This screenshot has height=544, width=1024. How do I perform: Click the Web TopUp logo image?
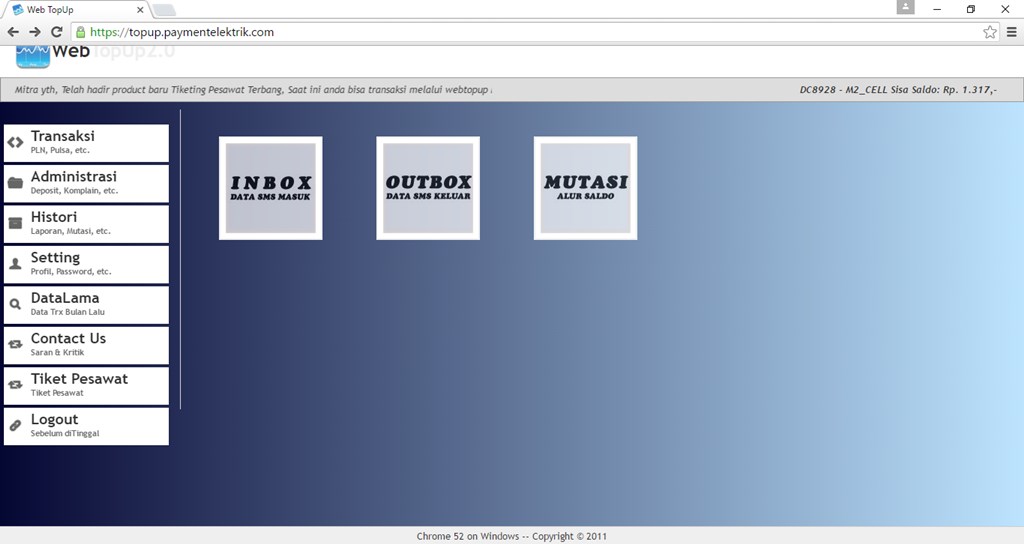click(33, 55)
